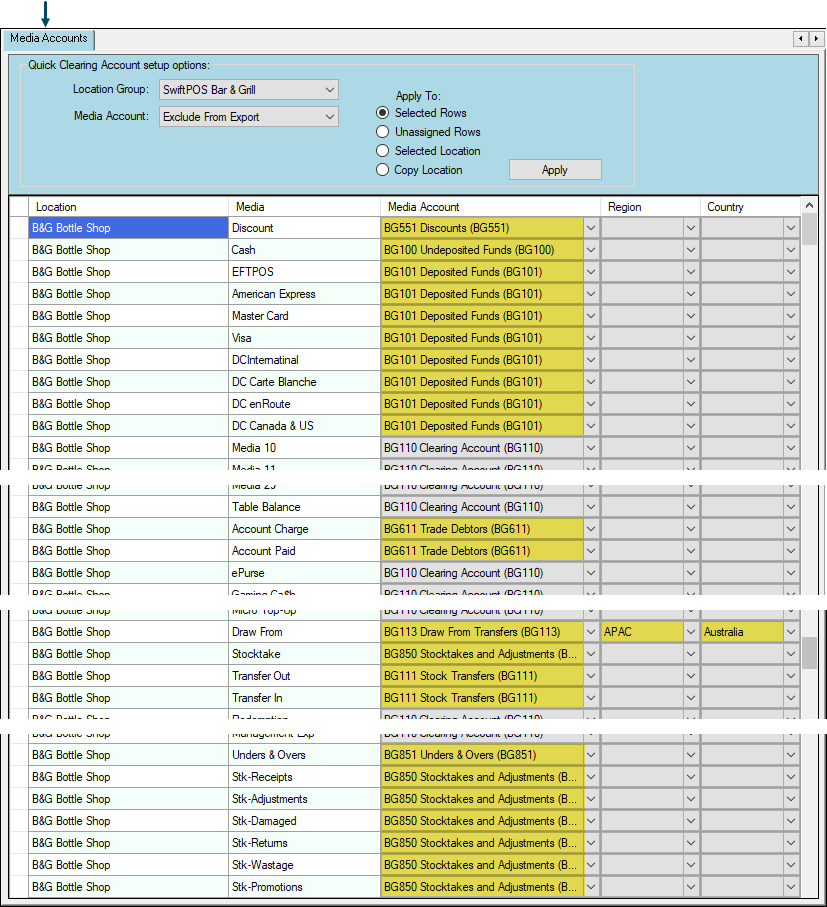Click the DC Carte Blanche media cell

pyautogui.click(x=304, y=382)
